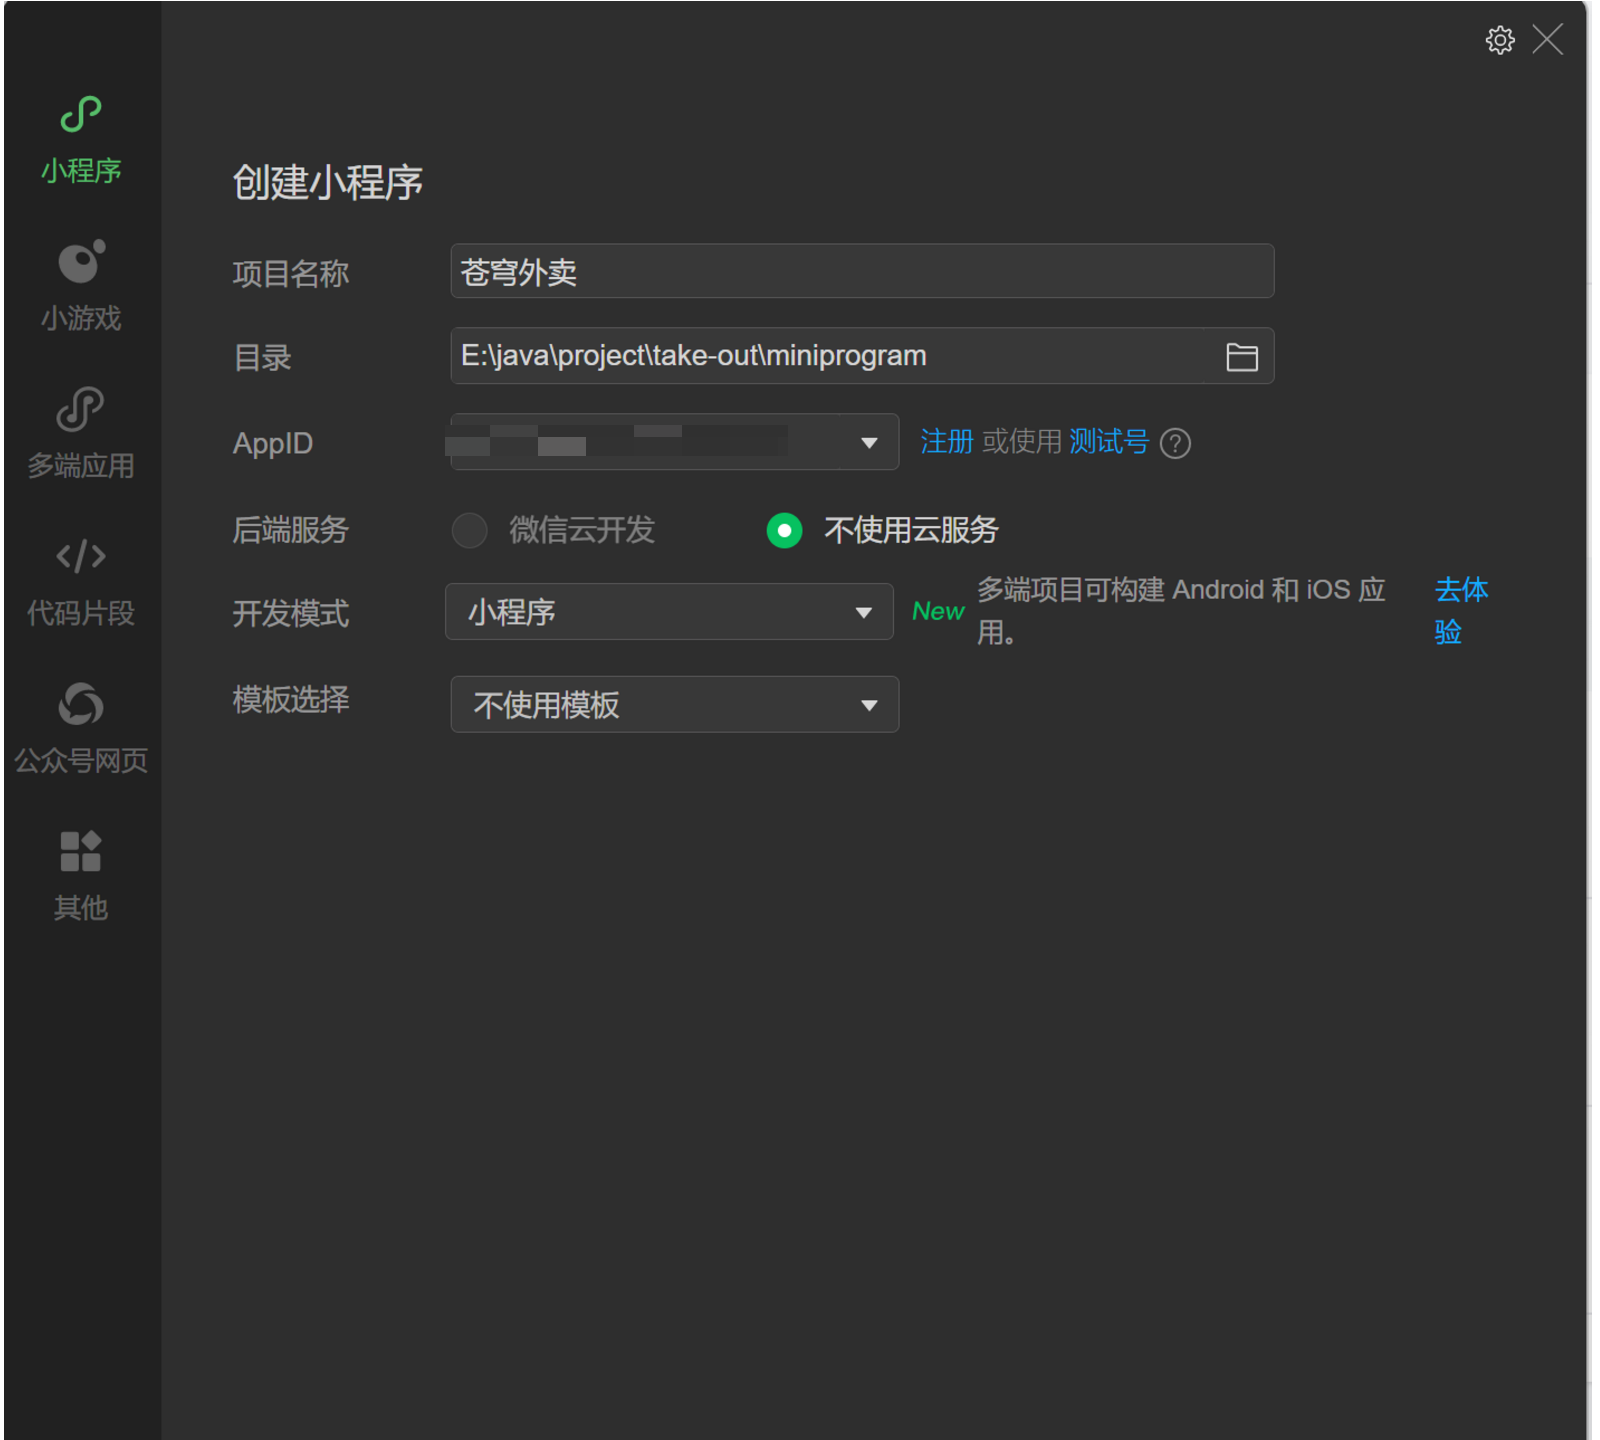Image resolution: width=1600 pixels, height=1440 pixels.
Task: Show AppID help question mark icon
Action: pyautogui.click(x=1175, y=443)
